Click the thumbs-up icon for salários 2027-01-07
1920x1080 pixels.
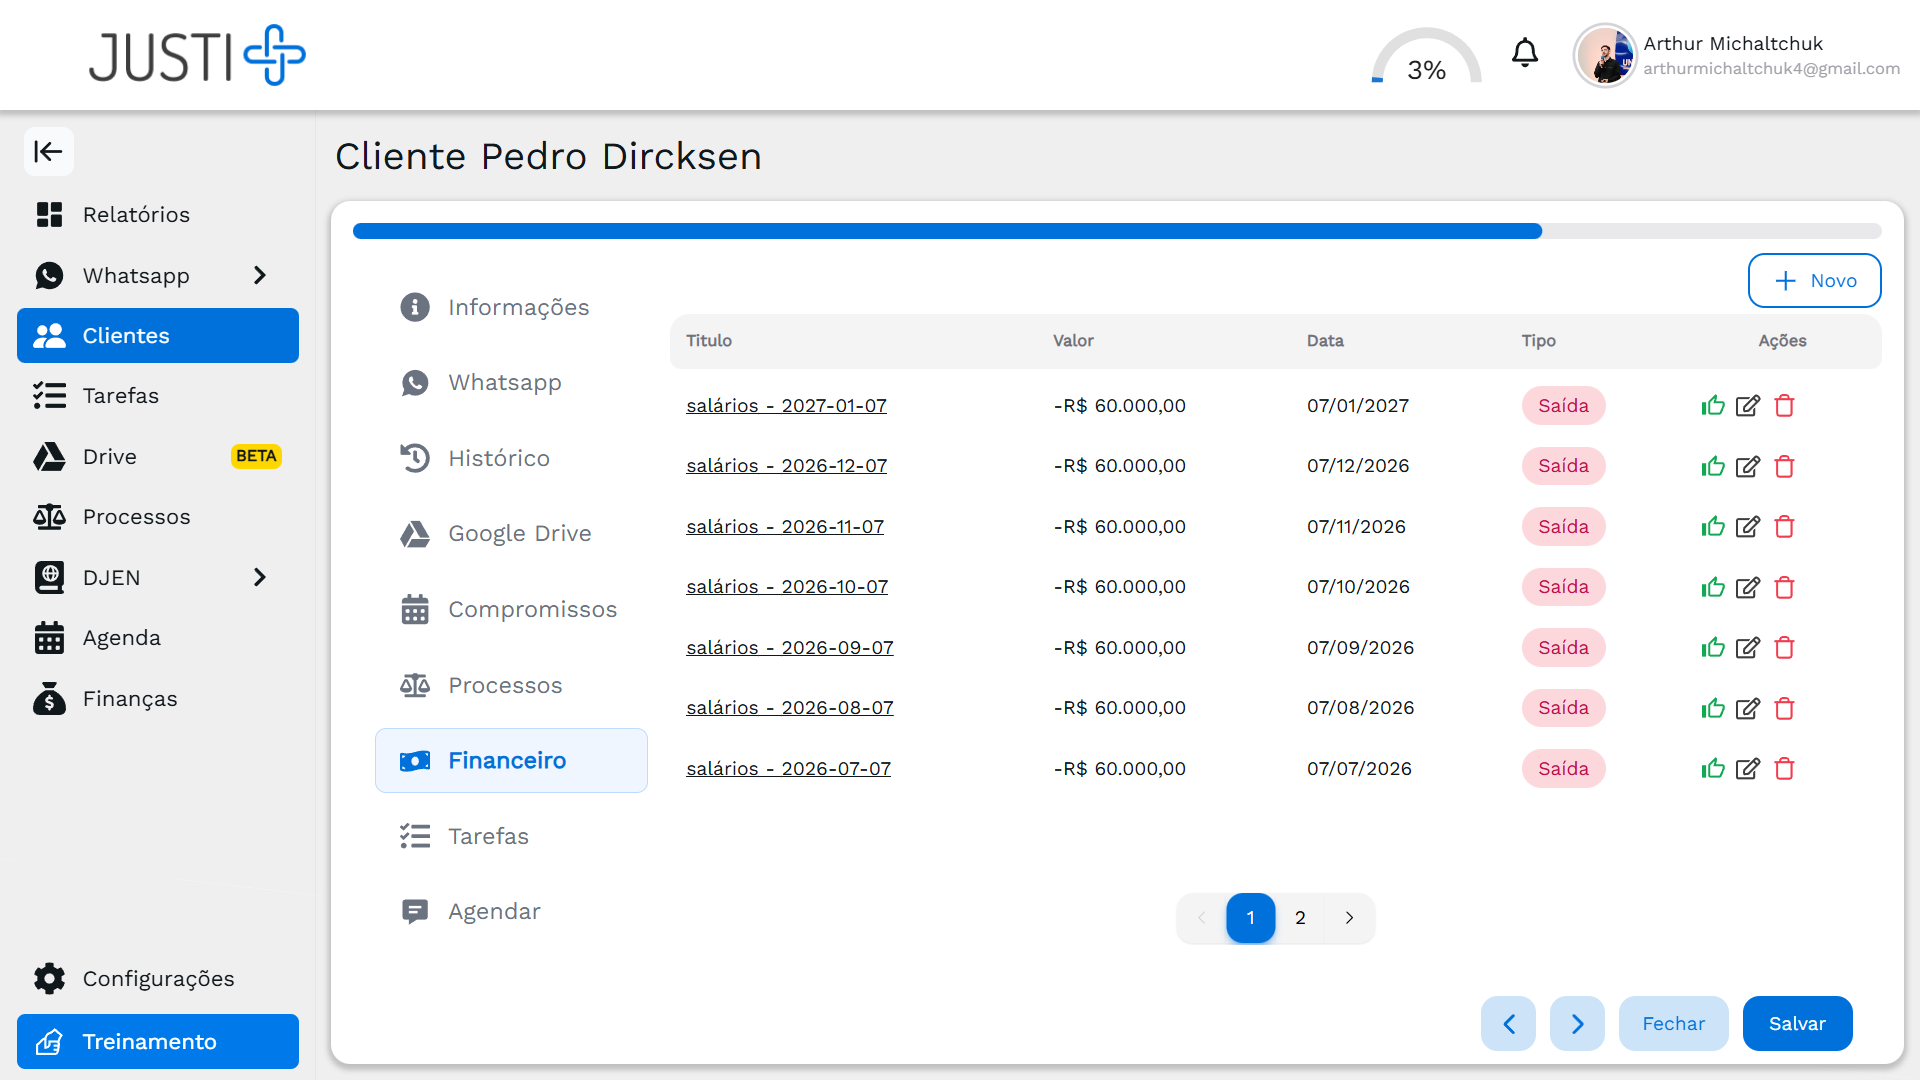(1713, 406)
